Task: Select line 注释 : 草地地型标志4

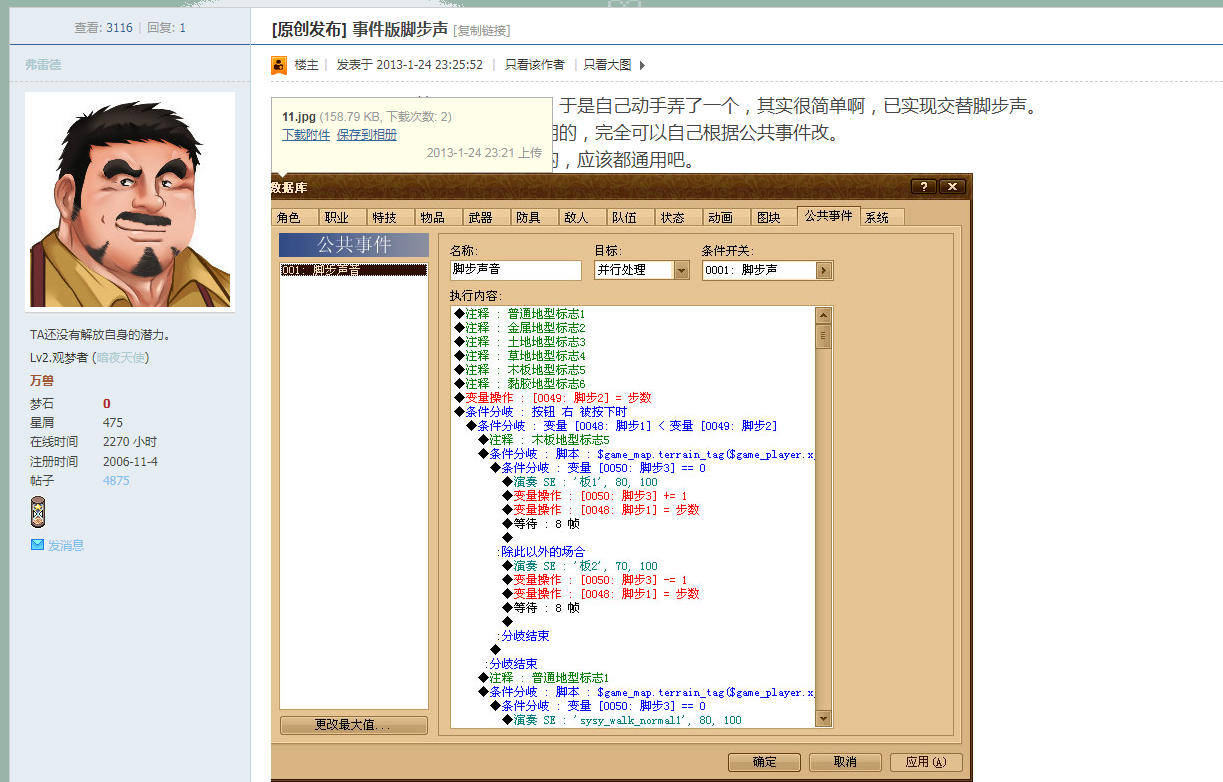Action: [x=519, y=356]
